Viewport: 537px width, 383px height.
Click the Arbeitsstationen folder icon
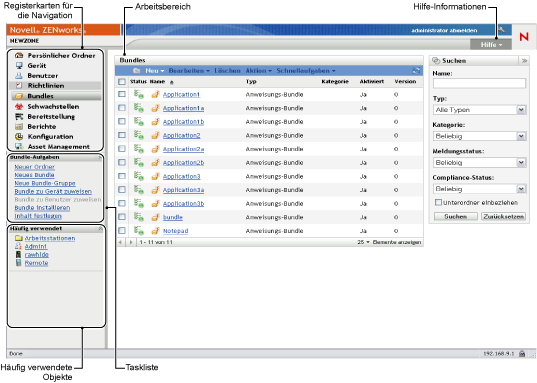18,238
